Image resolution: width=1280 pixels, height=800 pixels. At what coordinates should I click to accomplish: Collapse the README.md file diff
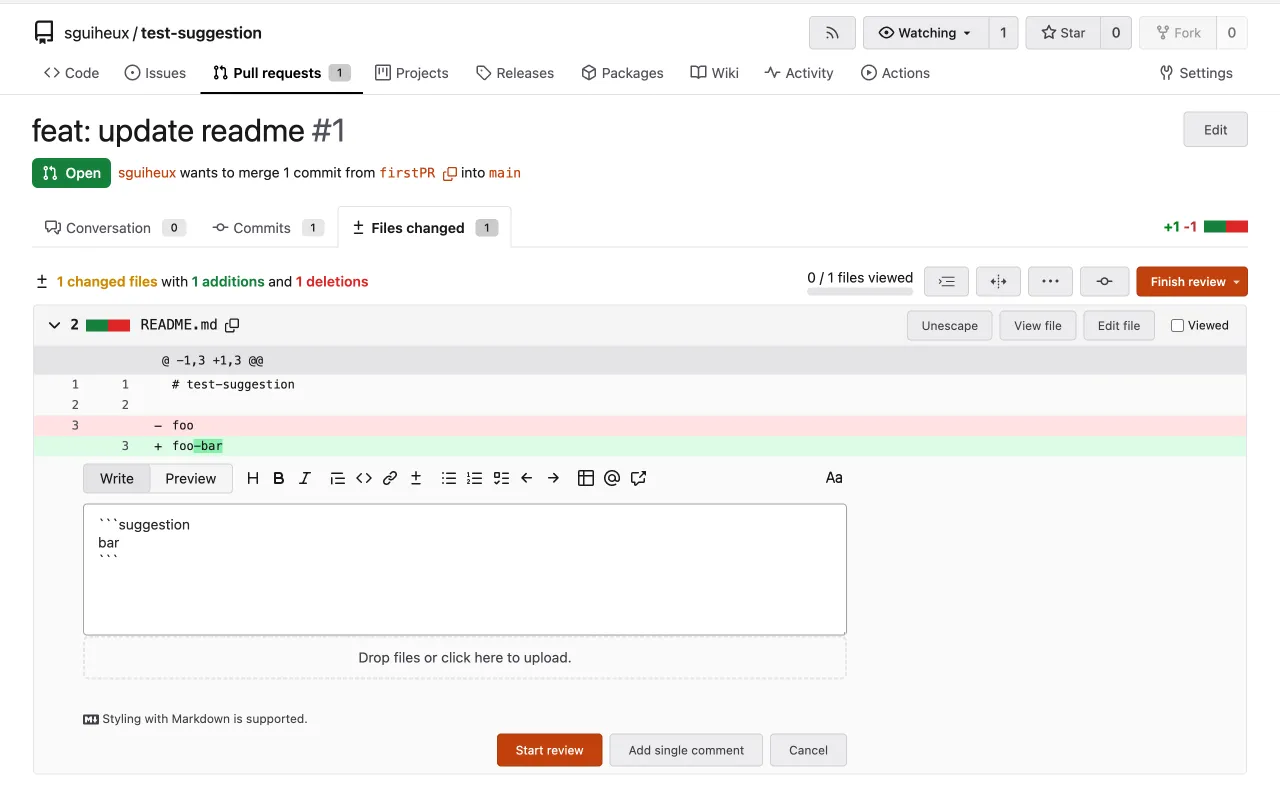(54, 325)
